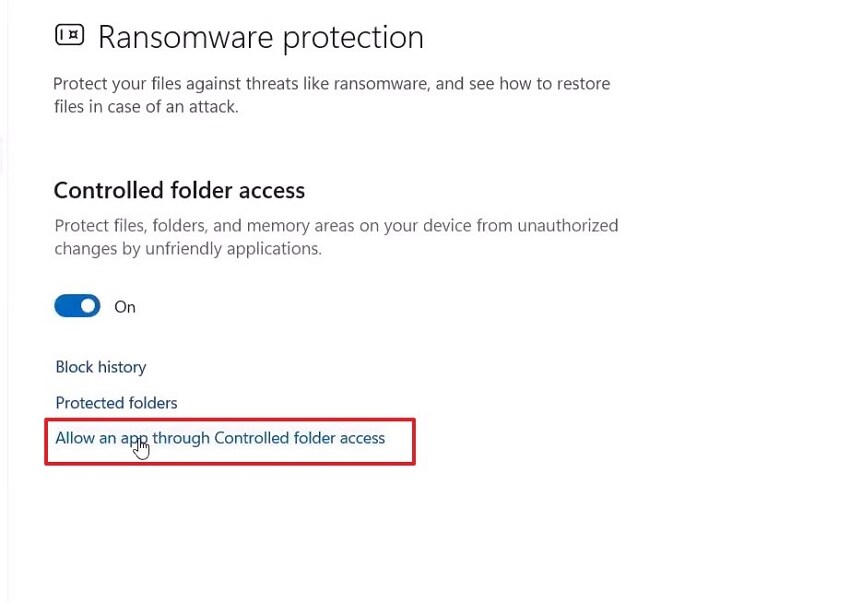Allow an app through Controlled folder access
The height and width of the screenshot is (603, 850).
(222, 437)
